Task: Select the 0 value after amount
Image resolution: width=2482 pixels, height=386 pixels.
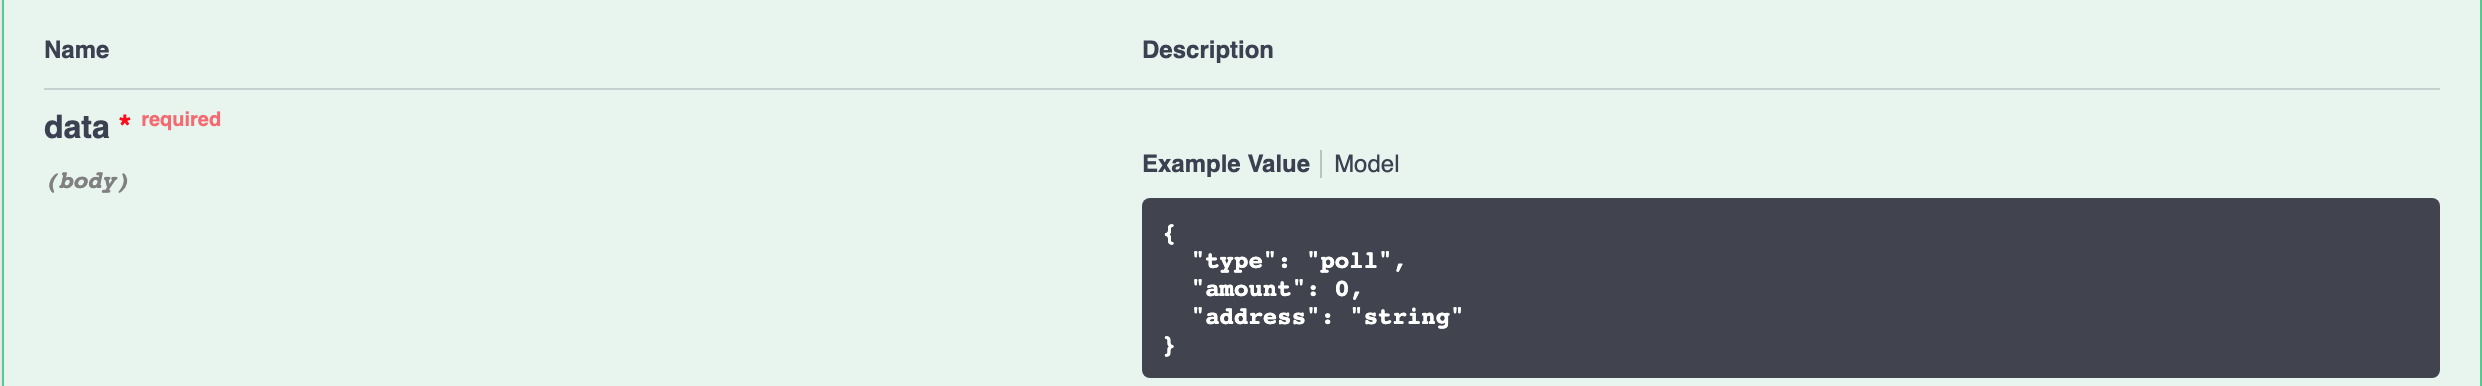Action: pos(1341,289)
